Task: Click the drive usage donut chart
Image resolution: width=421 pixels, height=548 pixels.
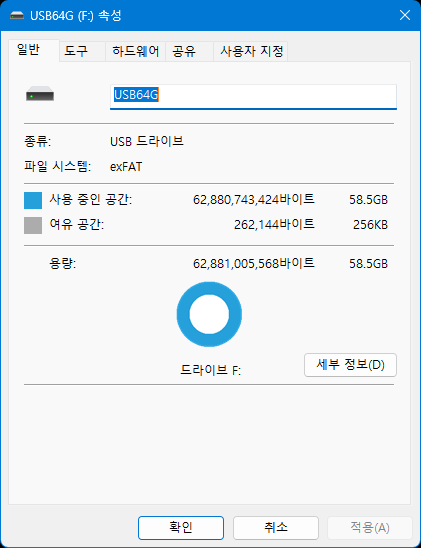Action: [209, 314]
